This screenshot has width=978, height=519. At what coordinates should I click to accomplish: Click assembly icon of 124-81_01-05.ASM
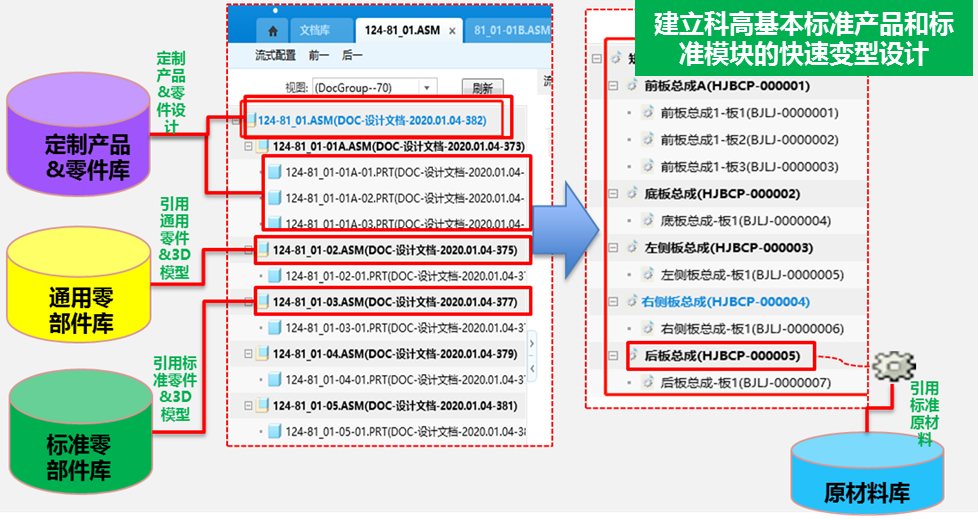tap(263, 405)
